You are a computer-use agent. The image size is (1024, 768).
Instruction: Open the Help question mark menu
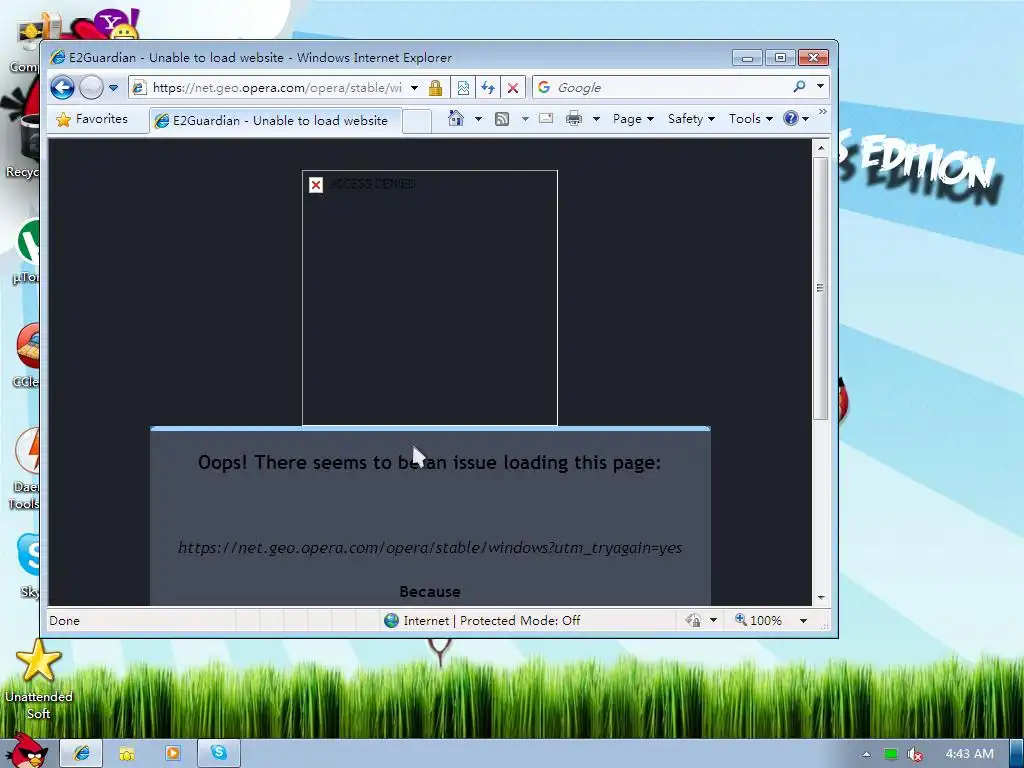796,119
